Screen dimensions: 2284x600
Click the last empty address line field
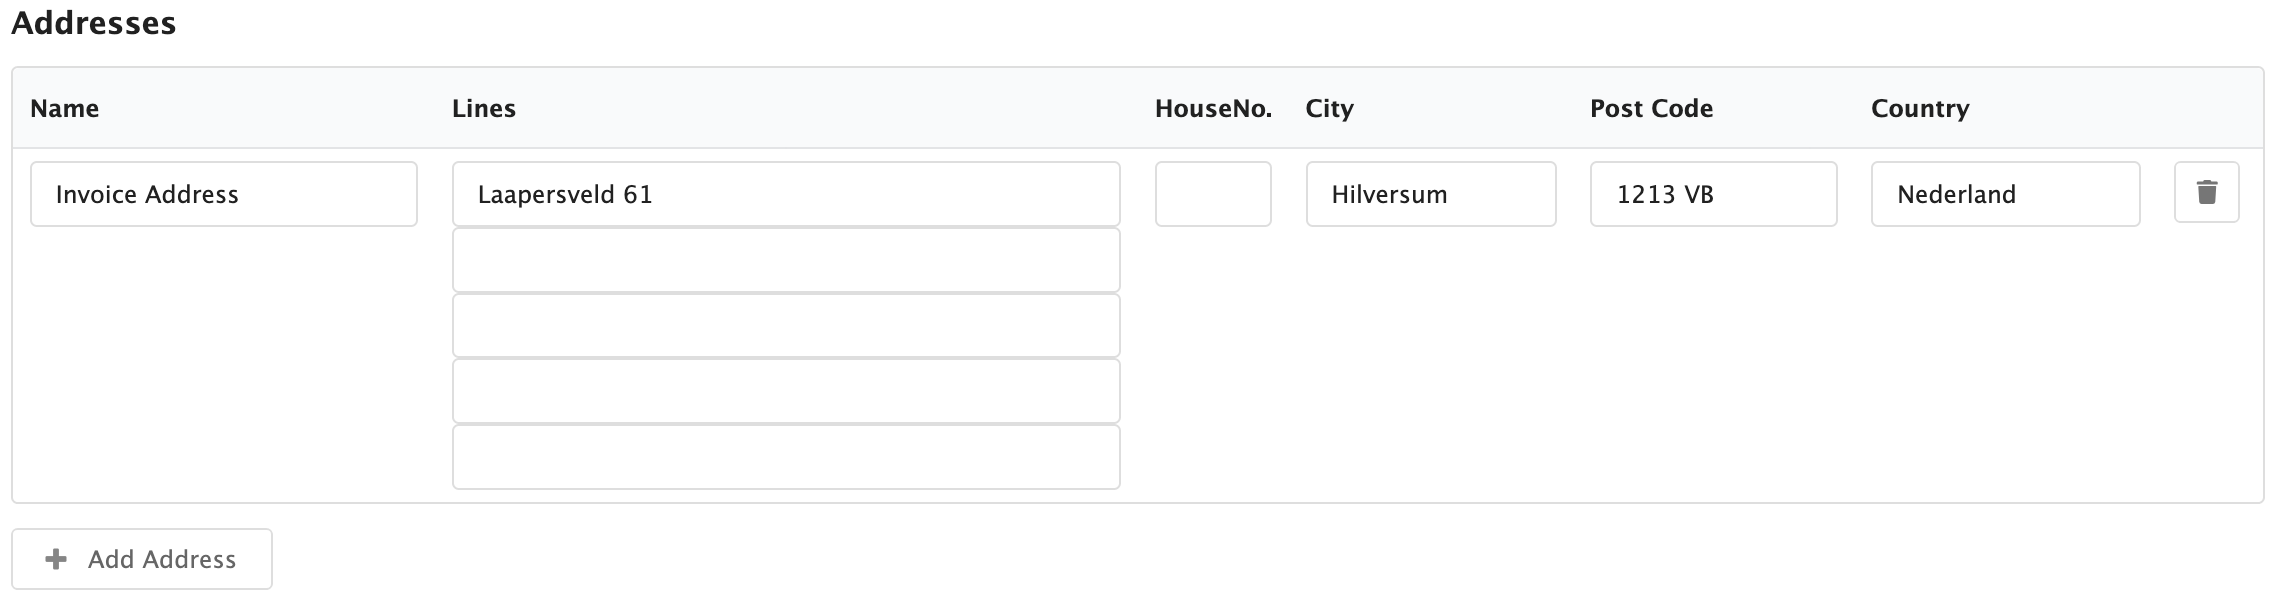point(785,457)
